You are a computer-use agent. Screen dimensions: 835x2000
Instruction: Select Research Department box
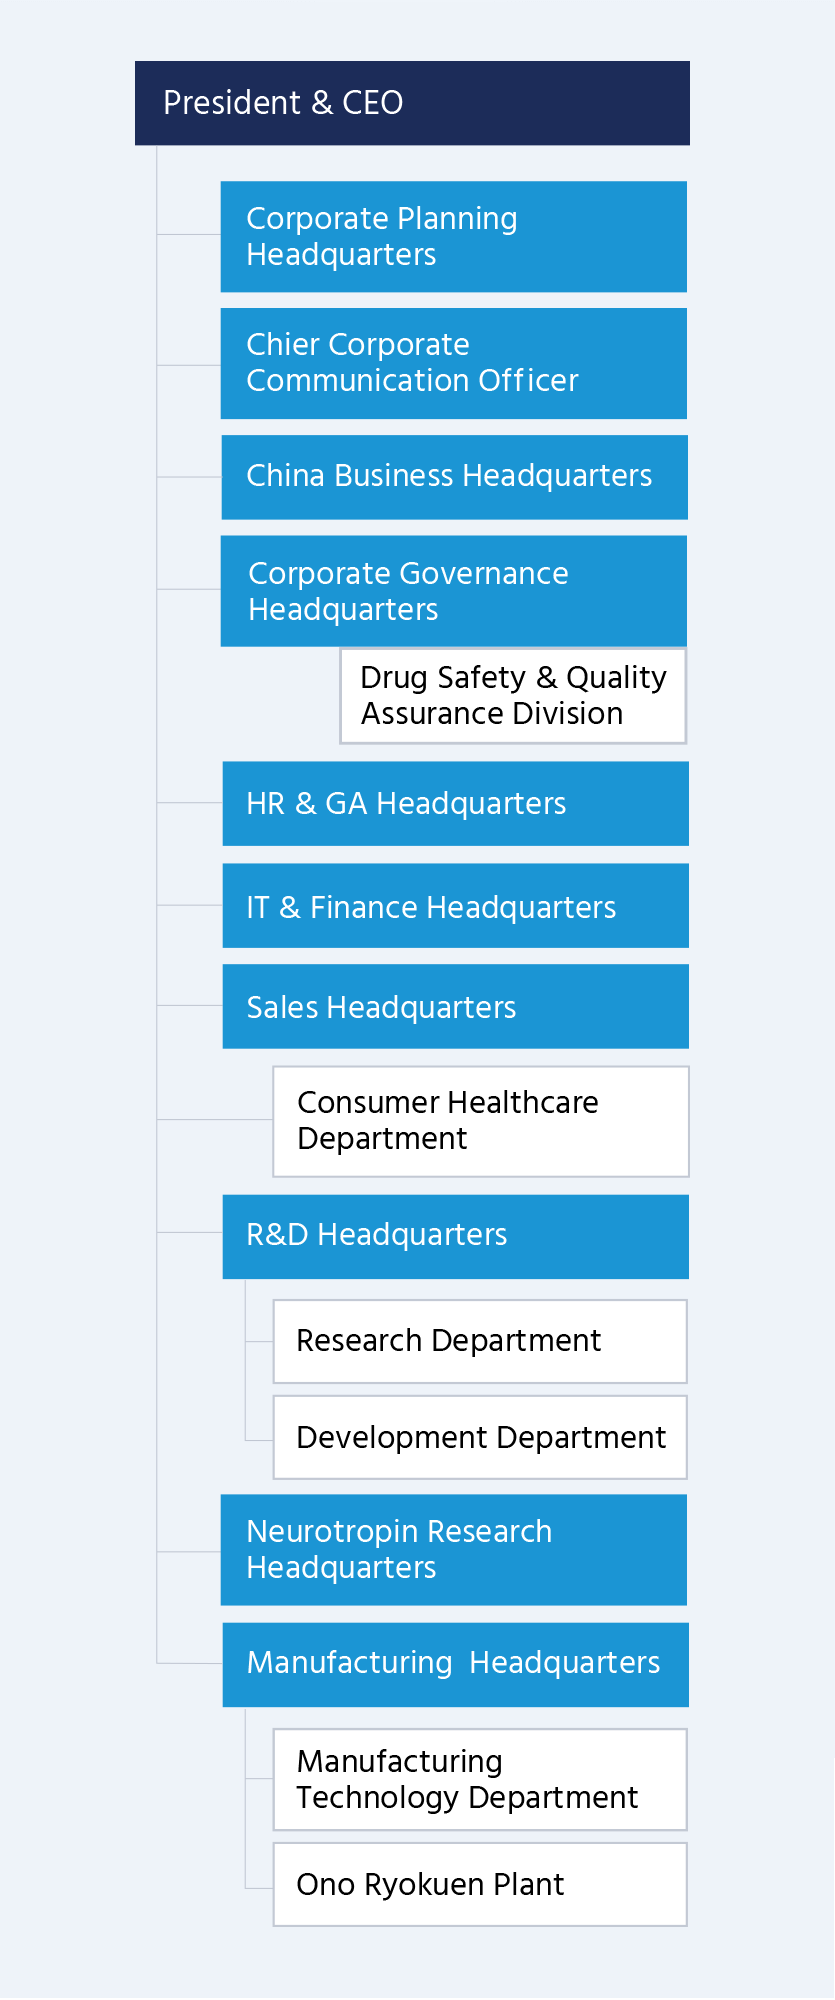click(480, 1341)
